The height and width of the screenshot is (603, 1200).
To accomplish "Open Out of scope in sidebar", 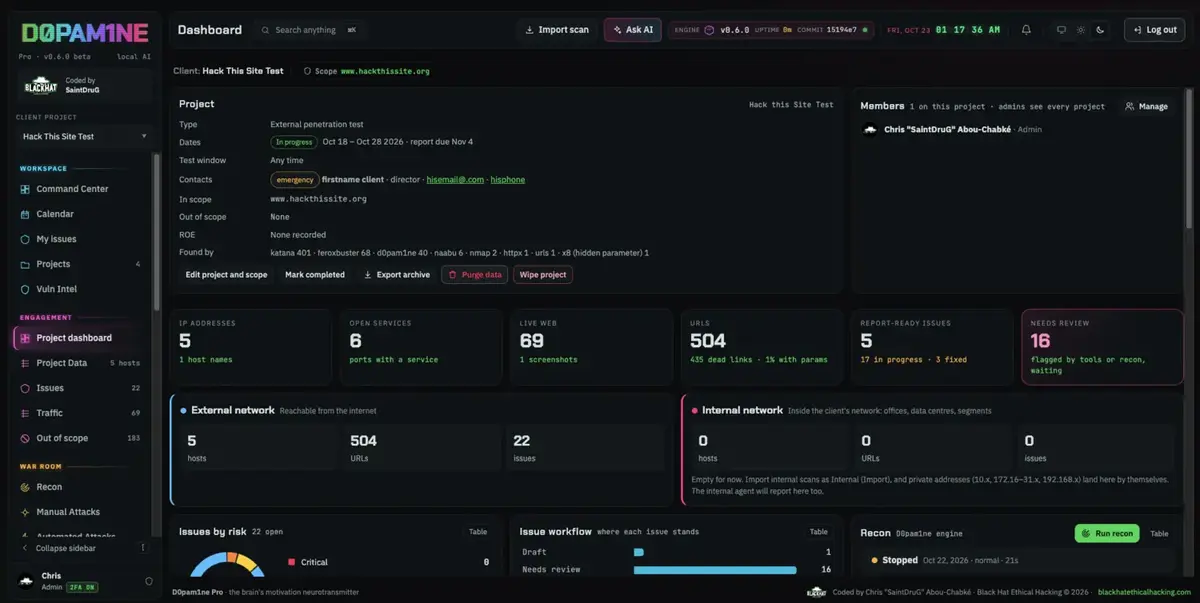I will (80, 438).
